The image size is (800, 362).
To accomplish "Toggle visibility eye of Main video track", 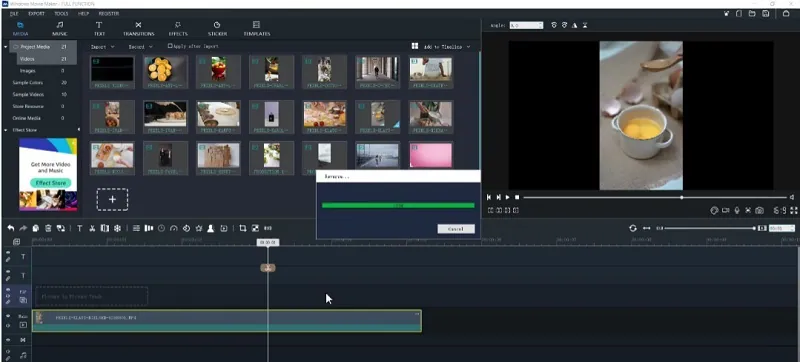I will [x=8, y=316].
